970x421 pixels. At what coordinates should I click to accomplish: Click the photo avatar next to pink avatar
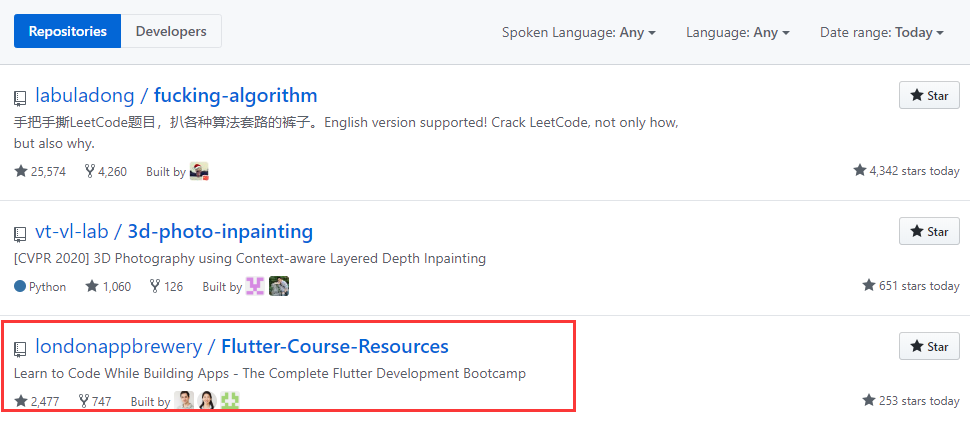(x=280, y=286)
